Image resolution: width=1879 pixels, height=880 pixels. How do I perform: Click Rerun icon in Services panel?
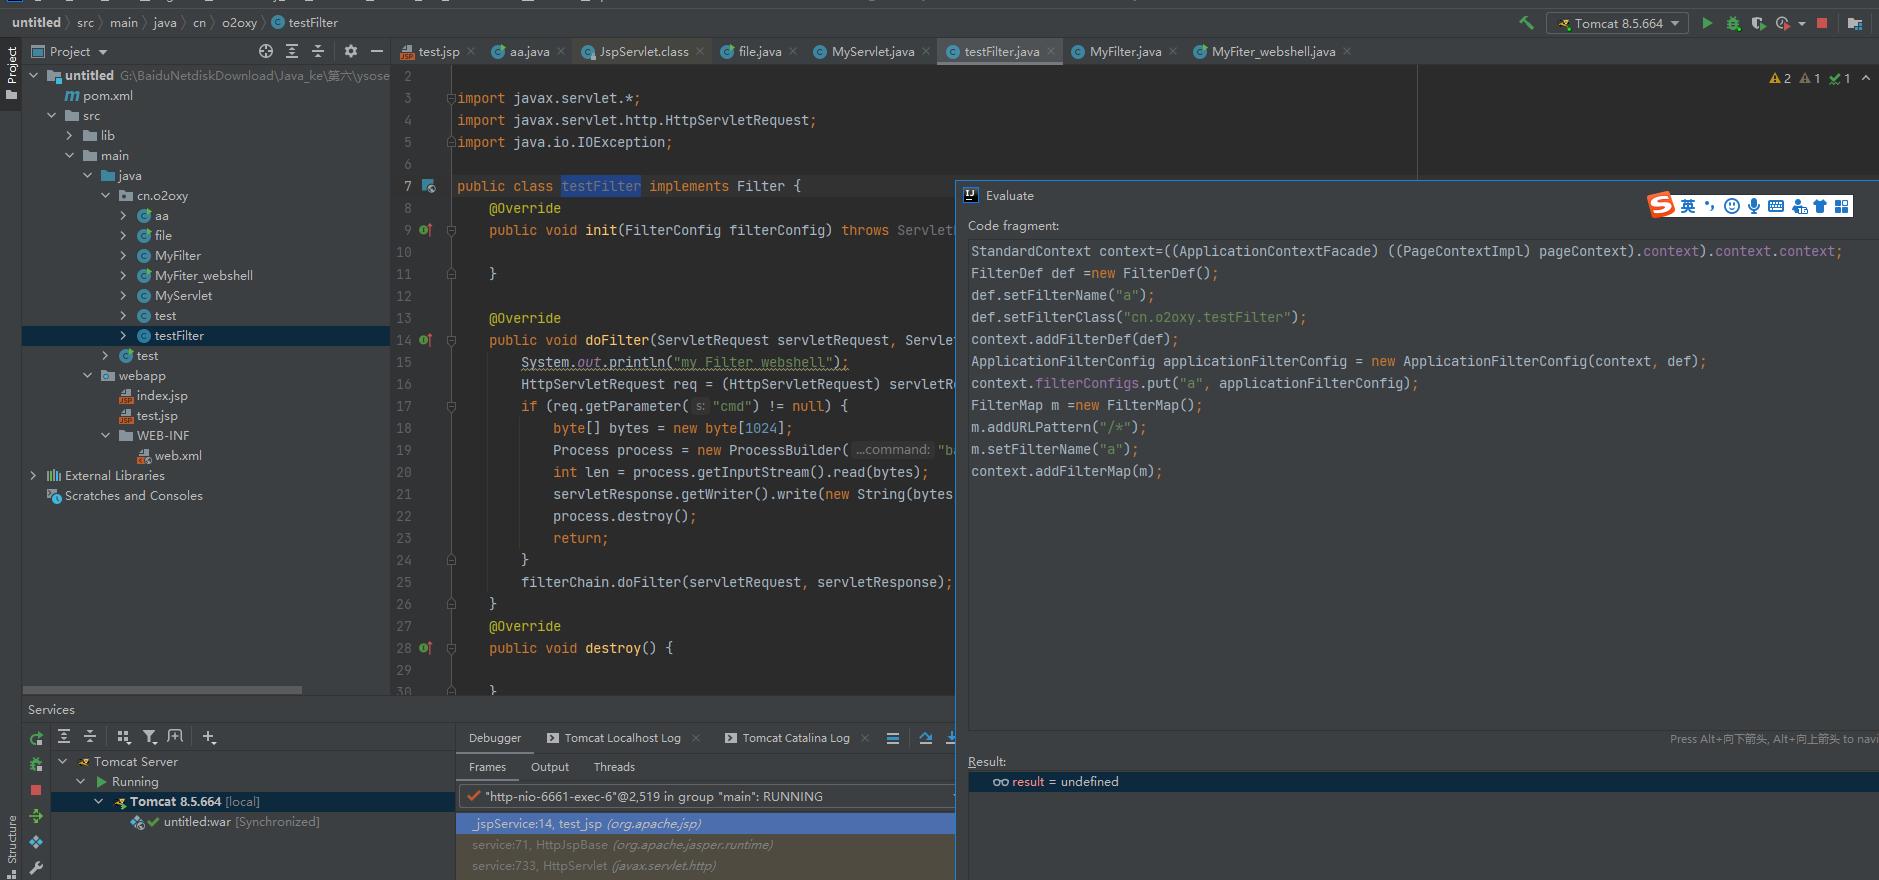(36, 739)
